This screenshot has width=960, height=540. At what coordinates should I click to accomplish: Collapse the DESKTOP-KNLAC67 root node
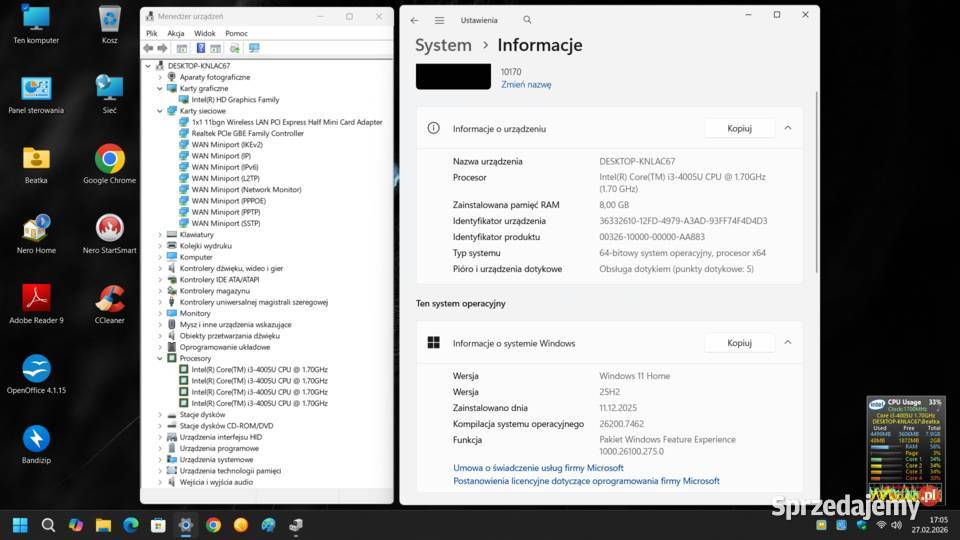(148, 66)
